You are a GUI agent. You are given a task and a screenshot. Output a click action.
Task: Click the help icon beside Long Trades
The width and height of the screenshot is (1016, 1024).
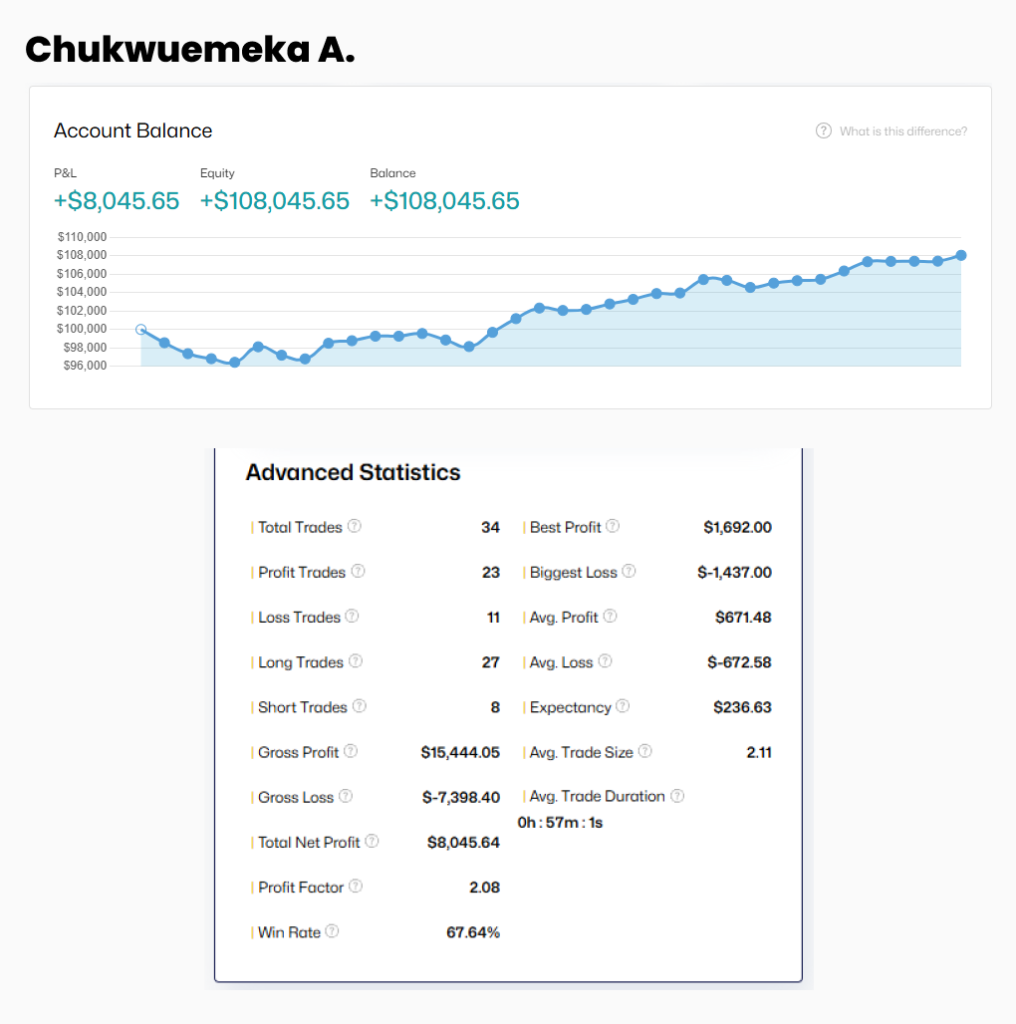pos(355,662)
